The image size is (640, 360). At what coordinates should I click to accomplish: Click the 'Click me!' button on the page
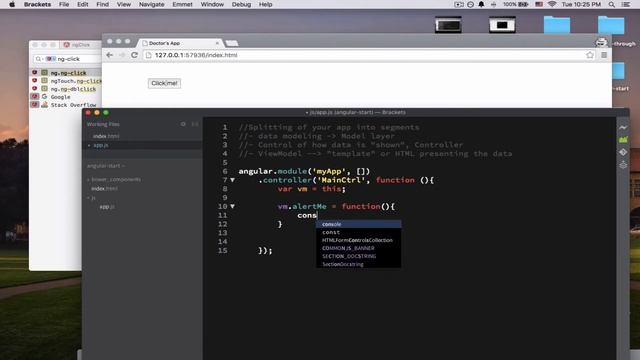pyautogui.click(x=164, y=83)
